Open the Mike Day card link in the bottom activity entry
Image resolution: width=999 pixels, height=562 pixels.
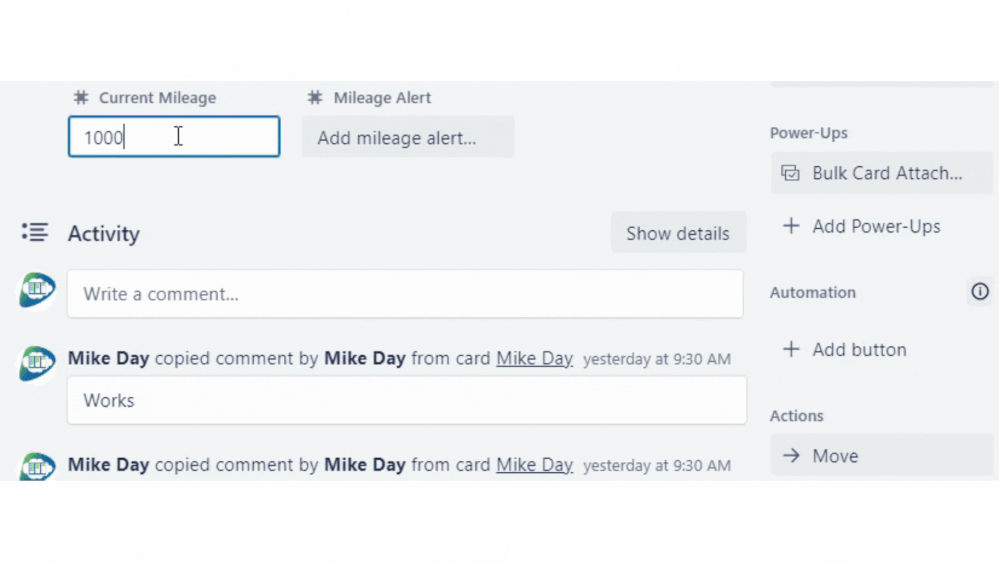click(535, 465)
